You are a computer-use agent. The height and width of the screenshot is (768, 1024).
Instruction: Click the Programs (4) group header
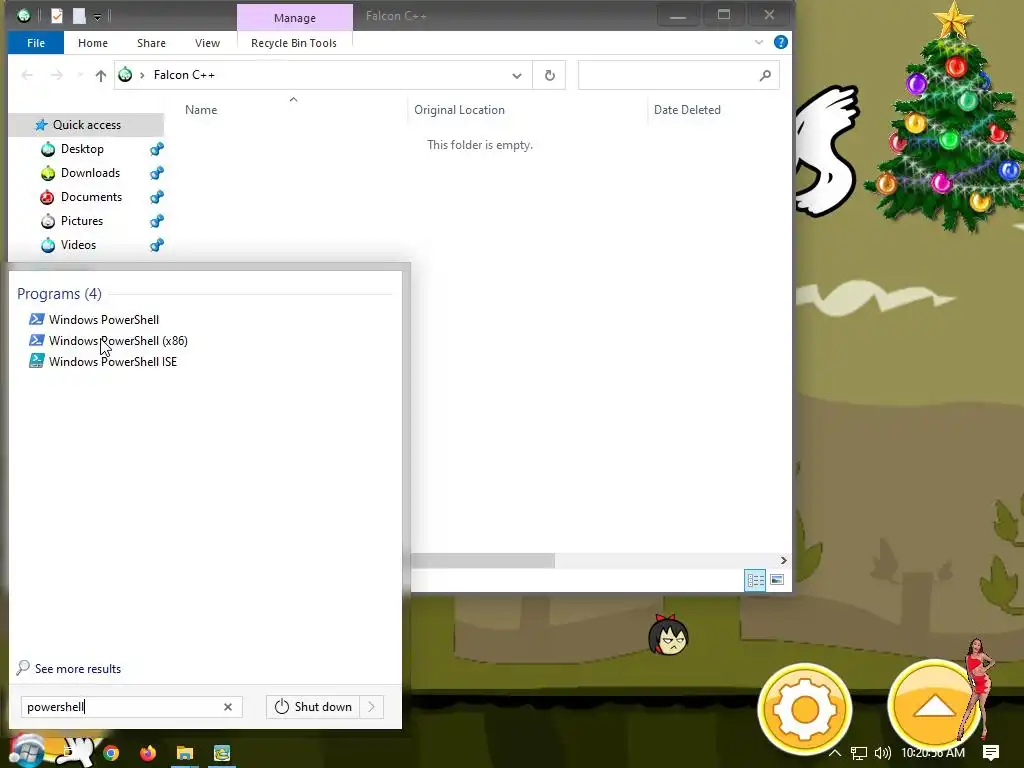[x=59, y=294]
